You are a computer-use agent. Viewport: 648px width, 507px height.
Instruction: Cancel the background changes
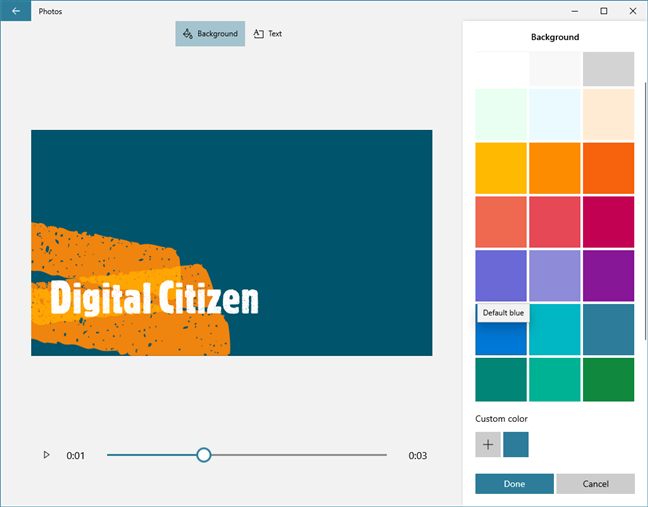[596, 483]
